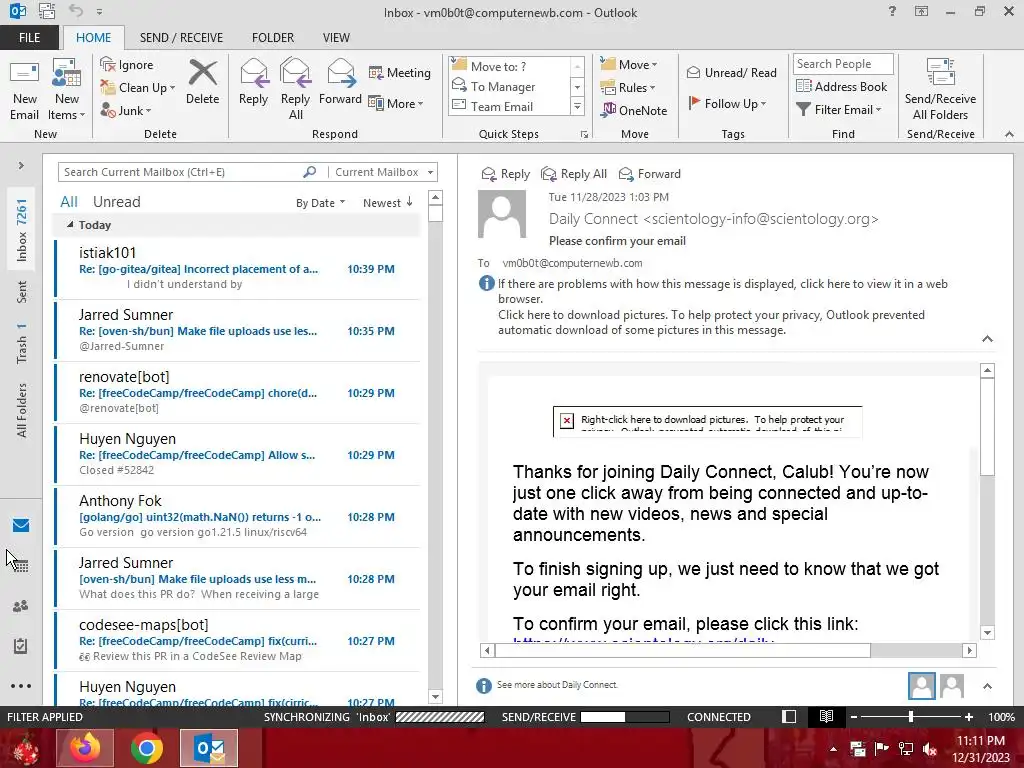This screenshot has height=768, width=1024.
Task: Open the Clean Up dropdown
Action: pyautogui.click(x=137, y=88)
